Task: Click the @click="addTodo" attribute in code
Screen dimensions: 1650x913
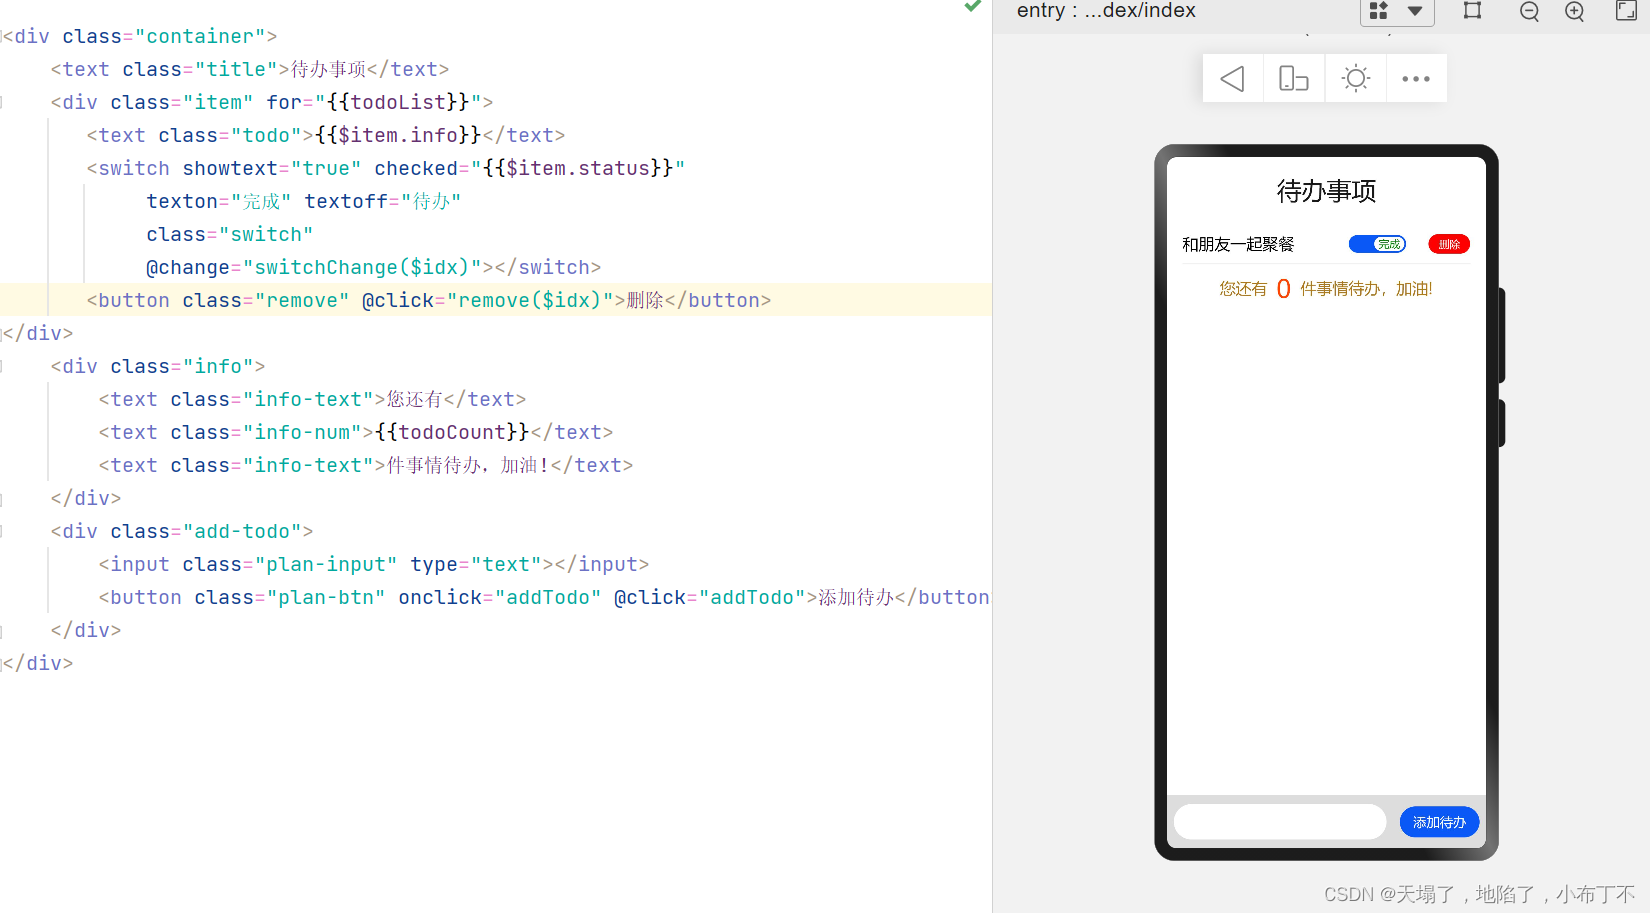Action: tap(710, 597)
